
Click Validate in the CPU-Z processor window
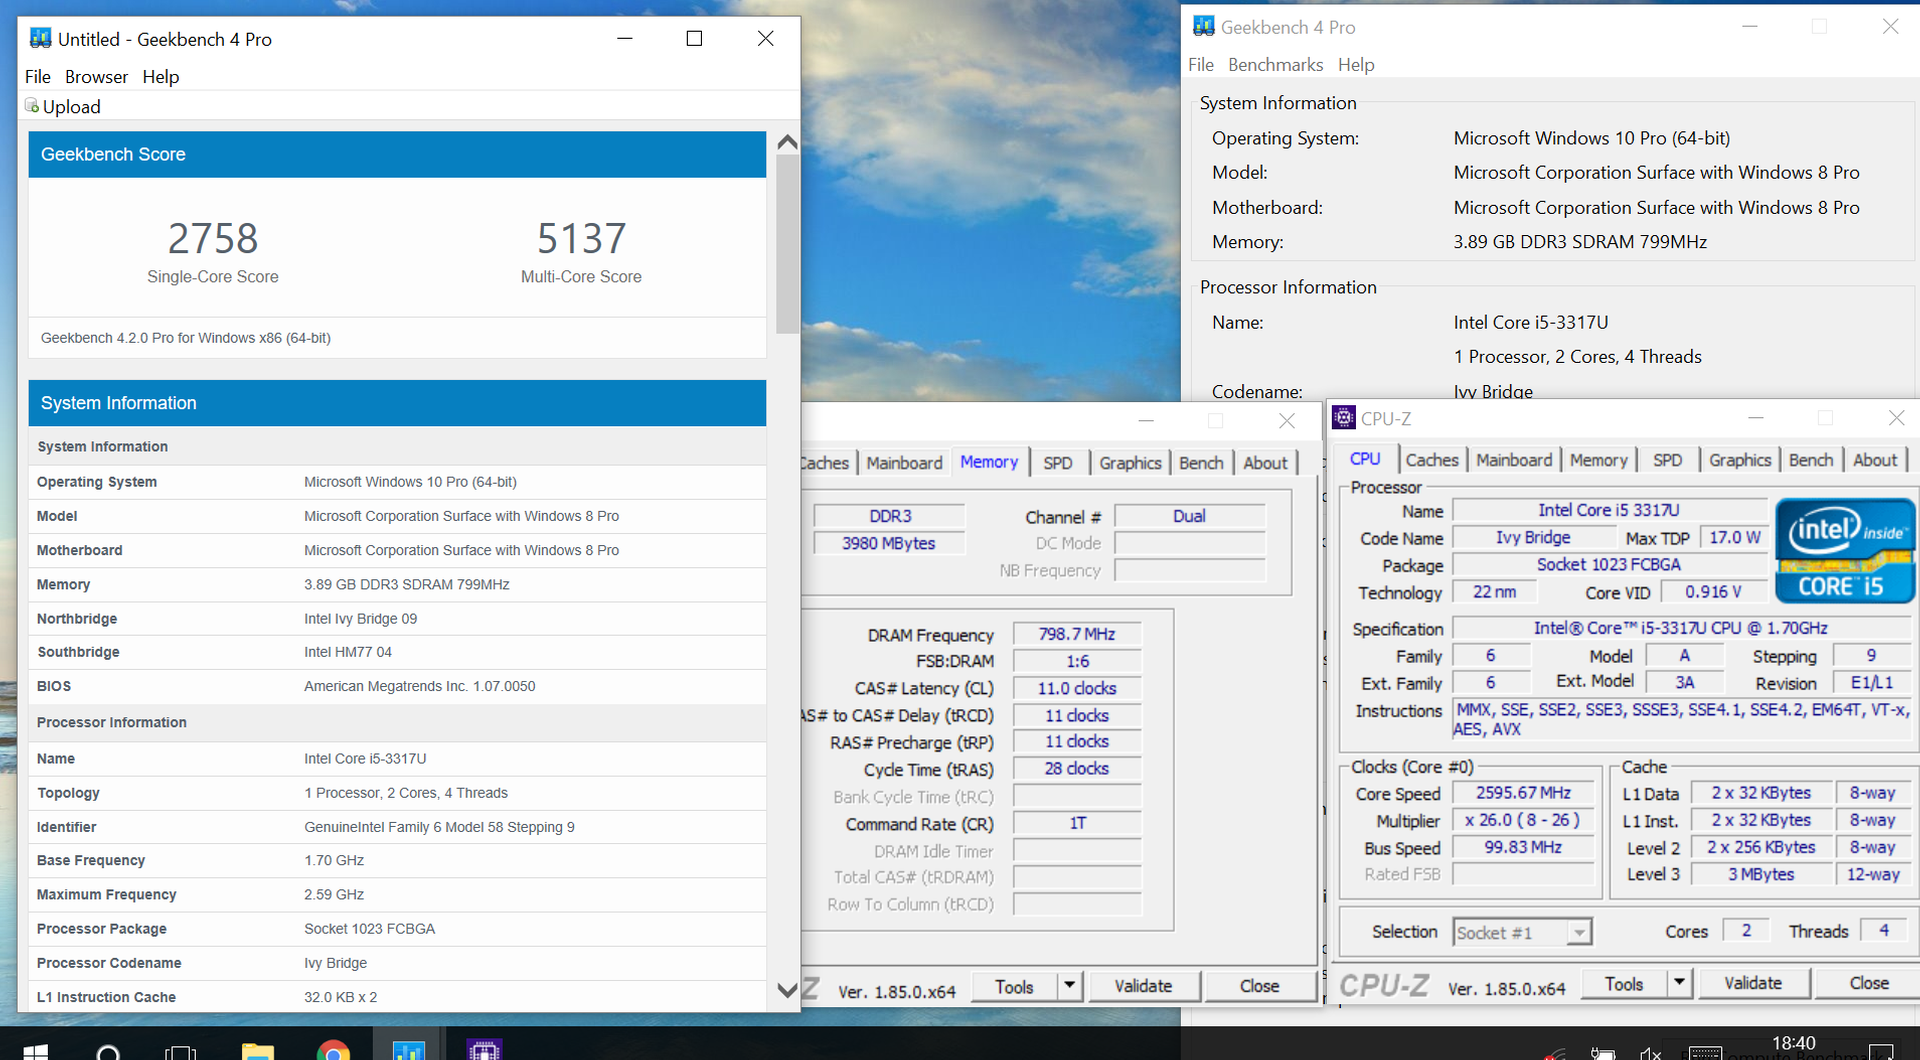(x=1752, y=983)
